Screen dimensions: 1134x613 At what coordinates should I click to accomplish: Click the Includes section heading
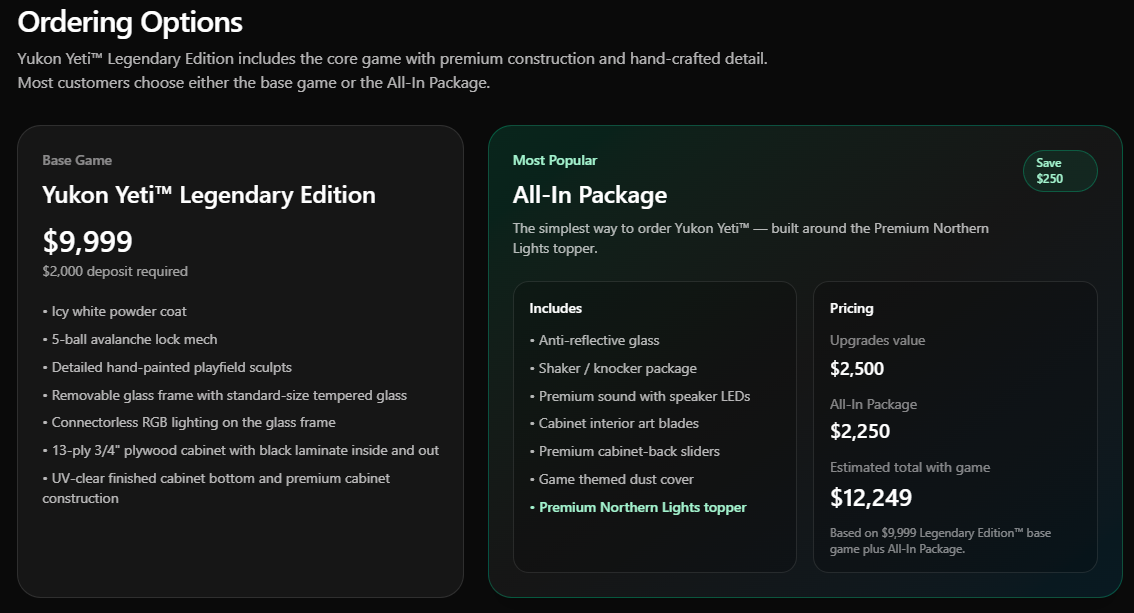pos(555,308)
